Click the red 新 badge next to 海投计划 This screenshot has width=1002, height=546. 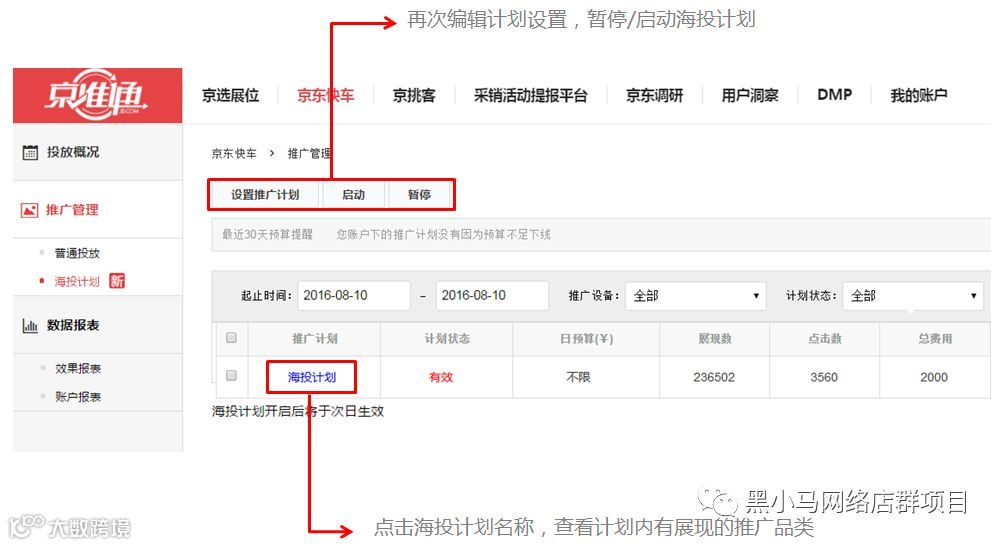tap(117, 281)
